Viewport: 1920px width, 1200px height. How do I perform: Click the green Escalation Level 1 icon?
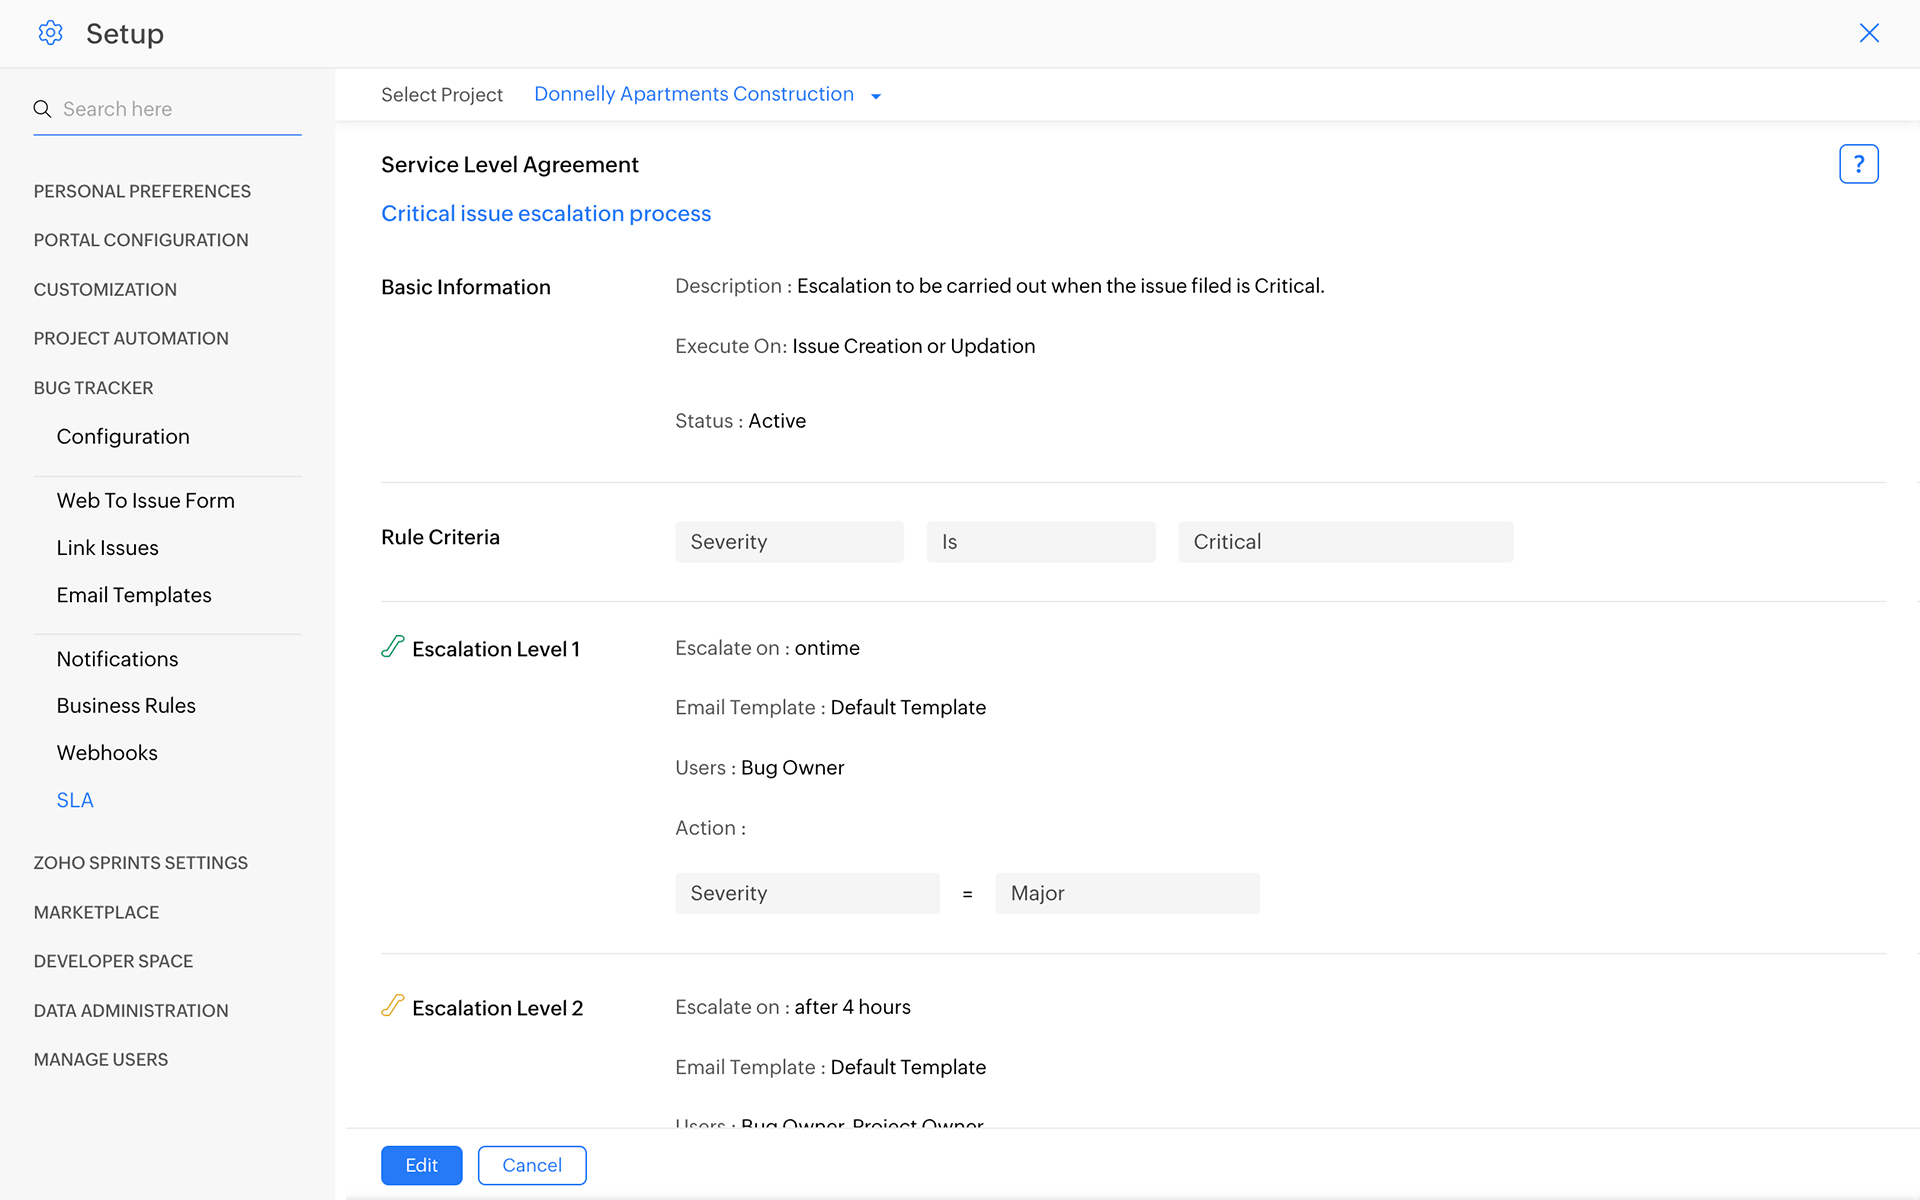[393, 647]
